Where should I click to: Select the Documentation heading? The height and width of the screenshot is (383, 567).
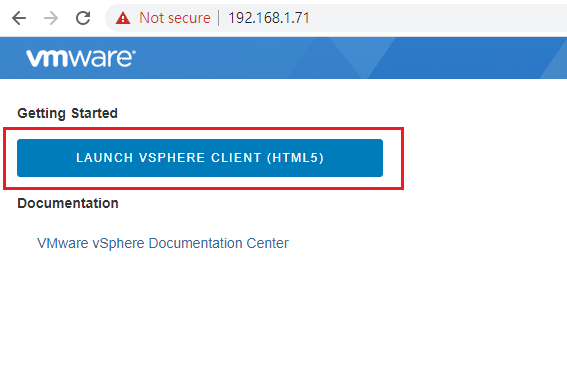[x=68, y=203]
